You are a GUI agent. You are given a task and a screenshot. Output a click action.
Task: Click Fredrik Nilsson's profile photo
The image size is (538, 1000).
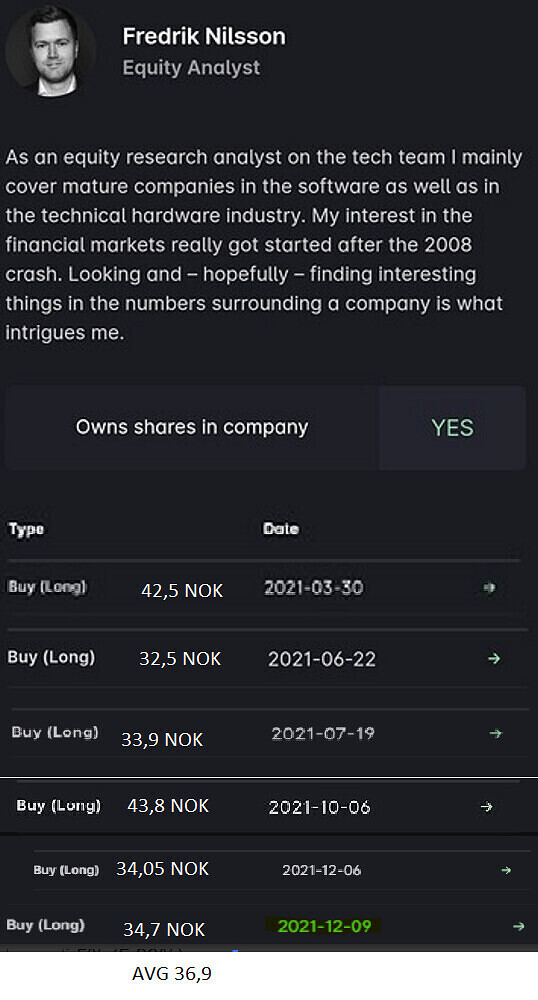pos(51,51)
